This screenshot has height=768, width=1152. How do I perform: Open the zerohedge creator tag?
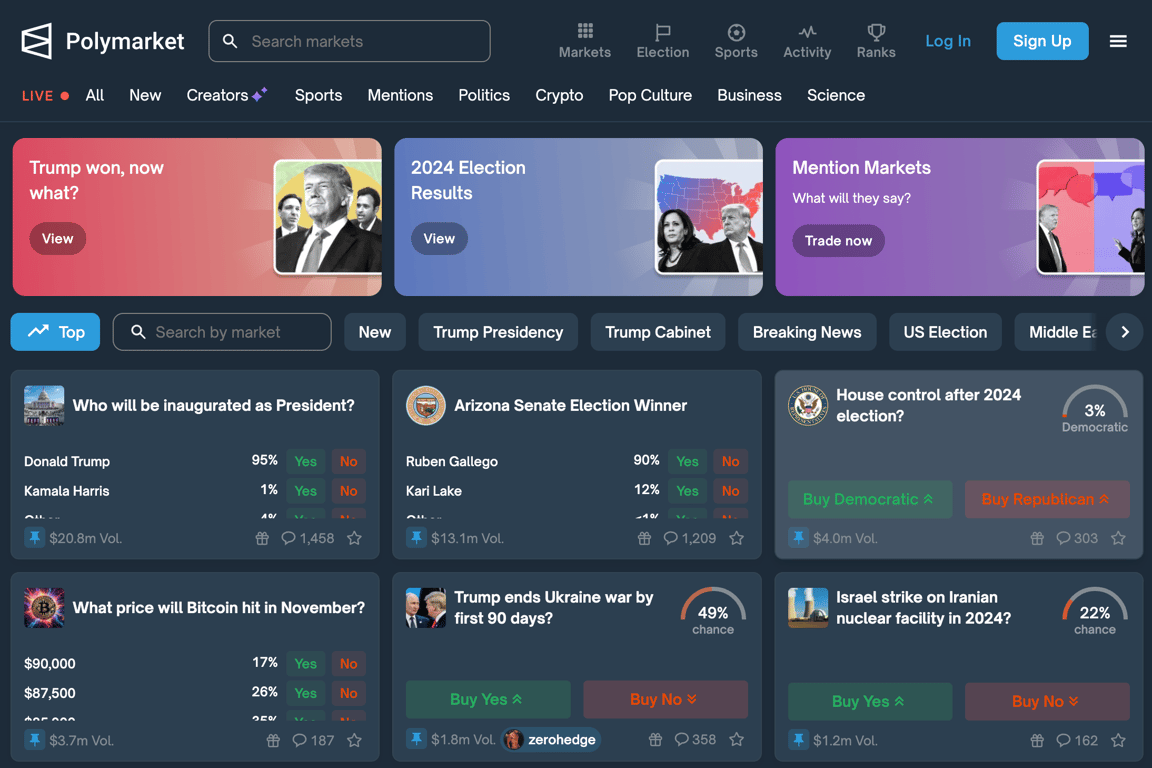pyautogui.click(x=551, y=739)
